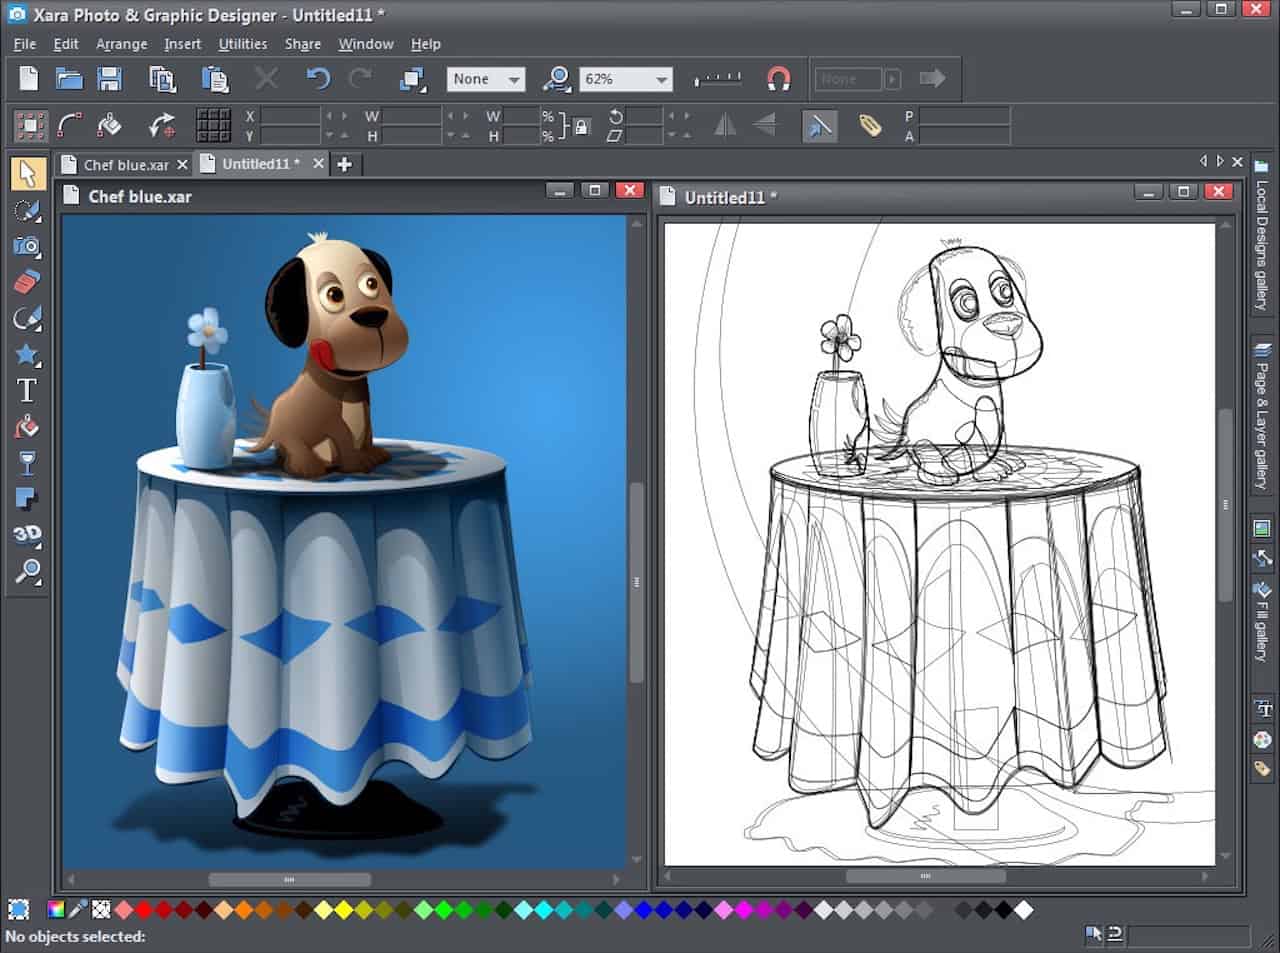The height and width of the screenshot is (953, 1280).
Task: Select the 3D Extrude tool
Action: point(27,535)
